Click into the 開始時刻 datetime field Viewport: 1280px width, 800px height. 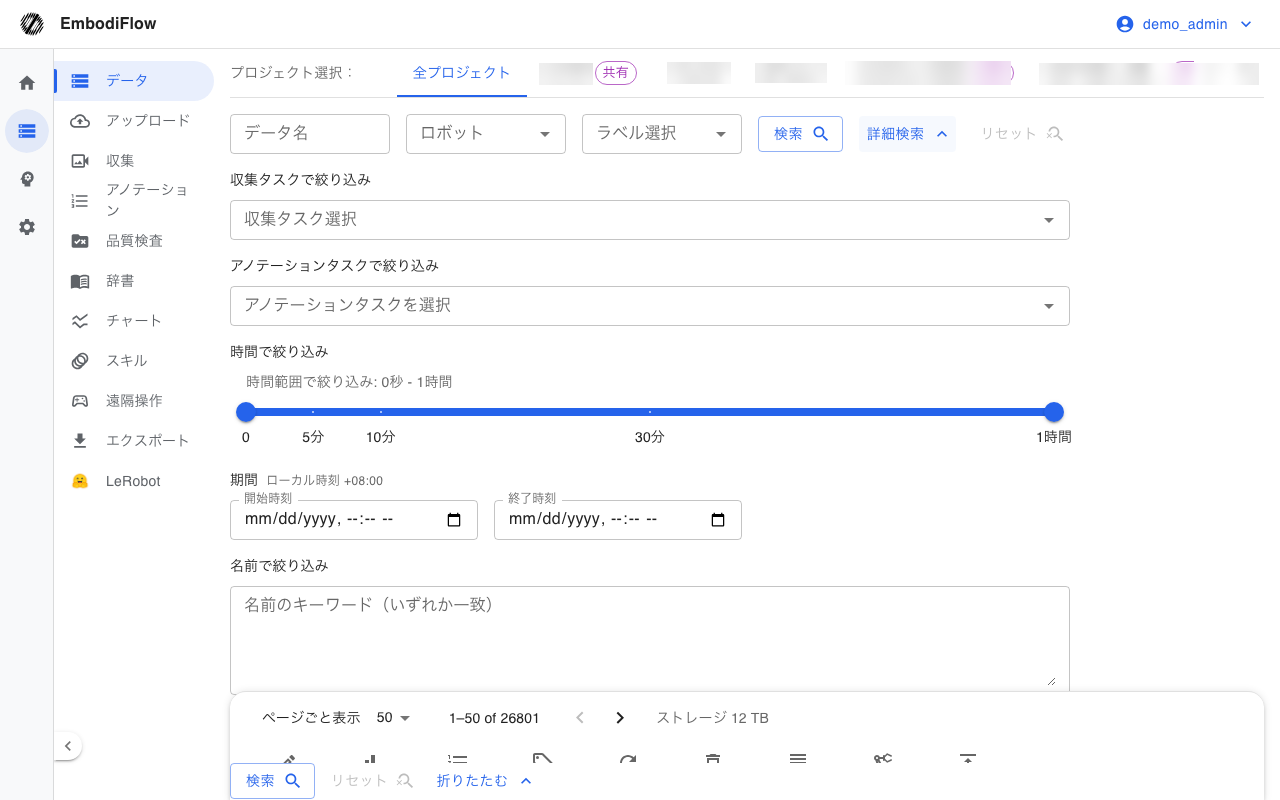coord(354,520)
